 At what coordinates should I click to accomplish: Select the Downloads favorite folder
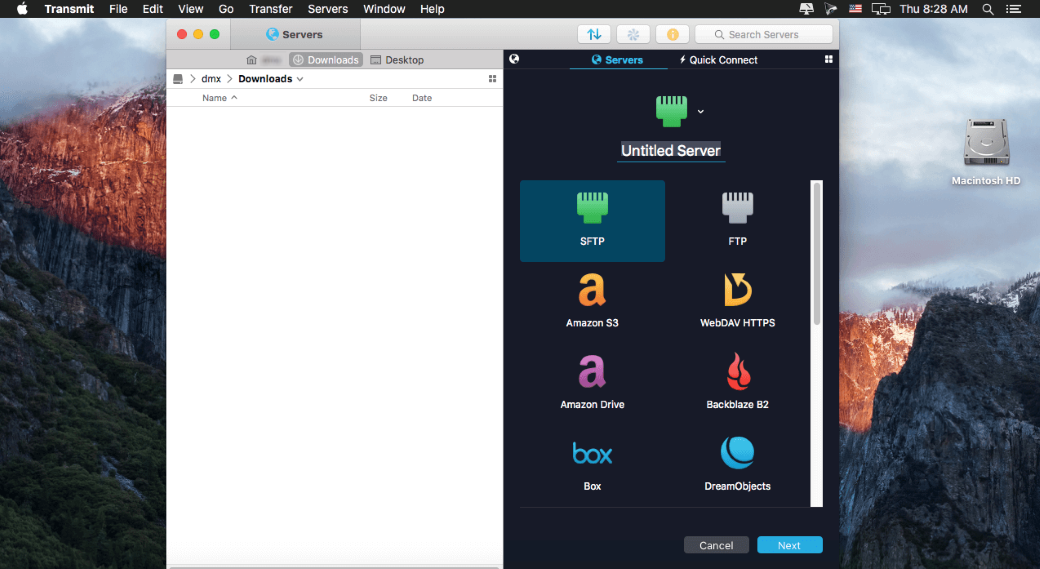point(326,60)
